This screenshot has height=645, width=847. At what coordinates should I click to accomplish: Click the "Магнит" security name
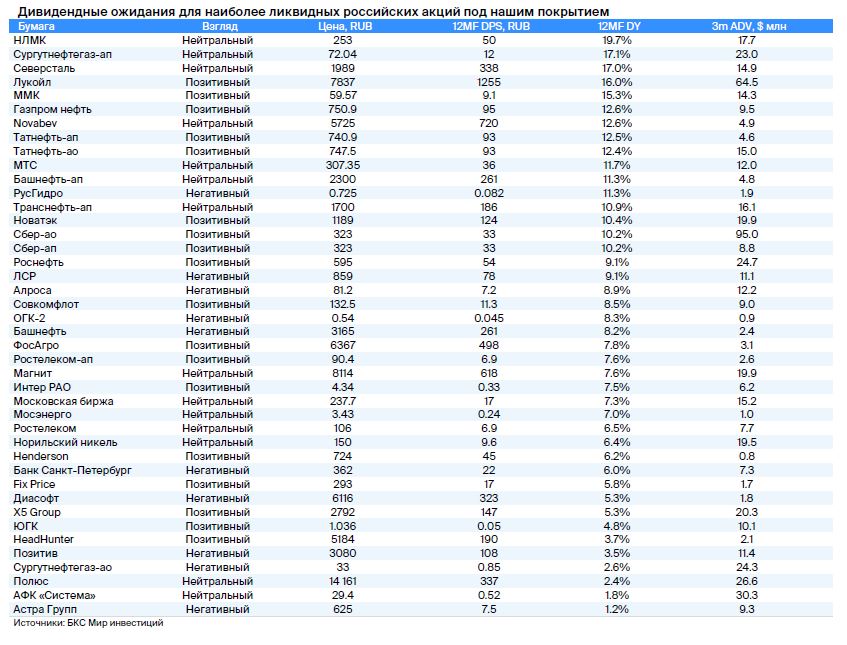tap(33, 374)
